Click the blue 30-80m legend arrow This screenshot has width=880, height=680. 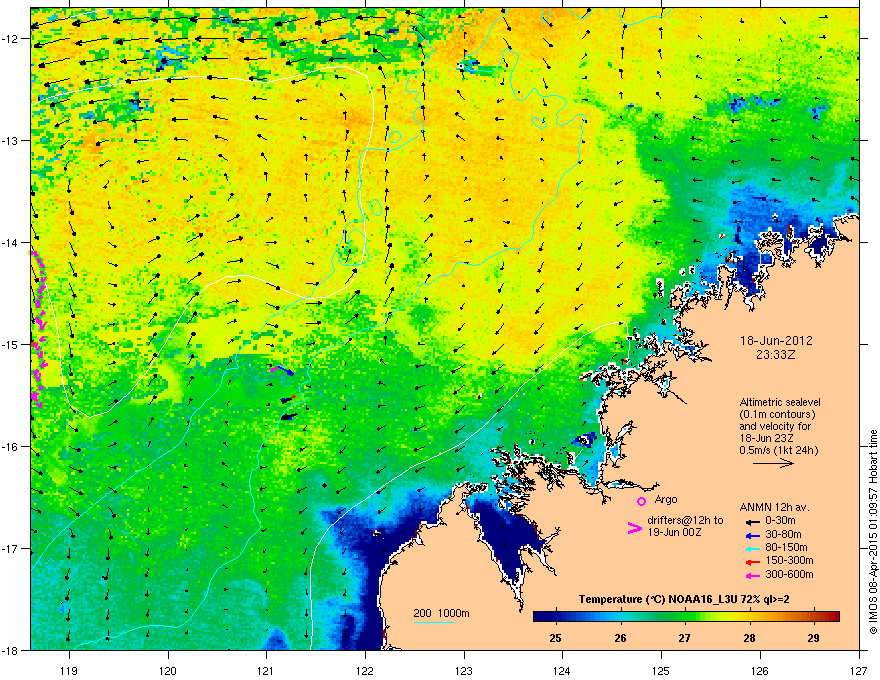(752, 535)
